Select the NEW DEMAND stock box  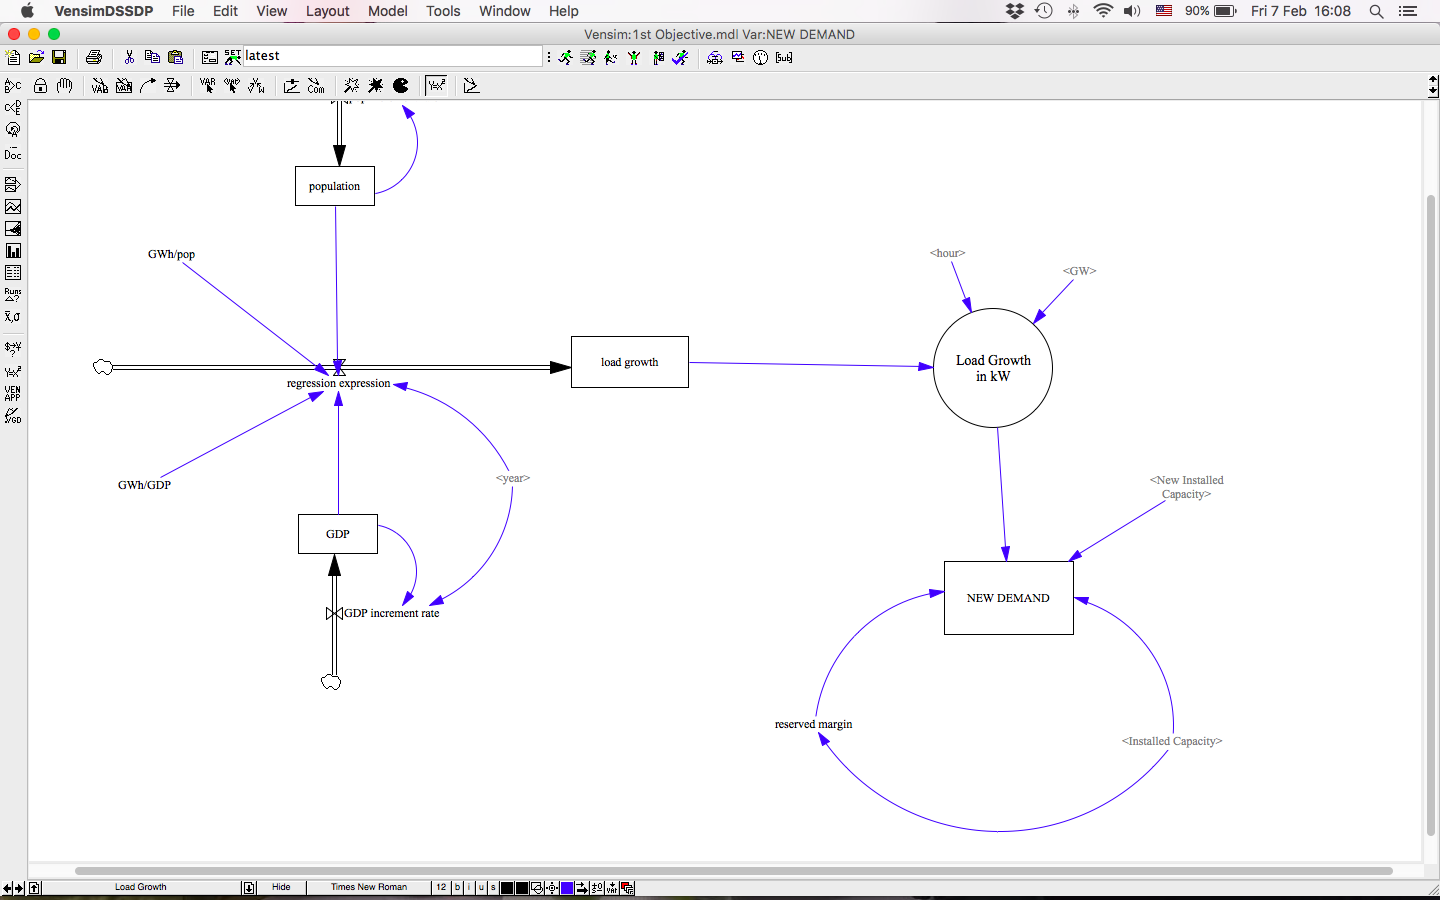pos(1008,598)
